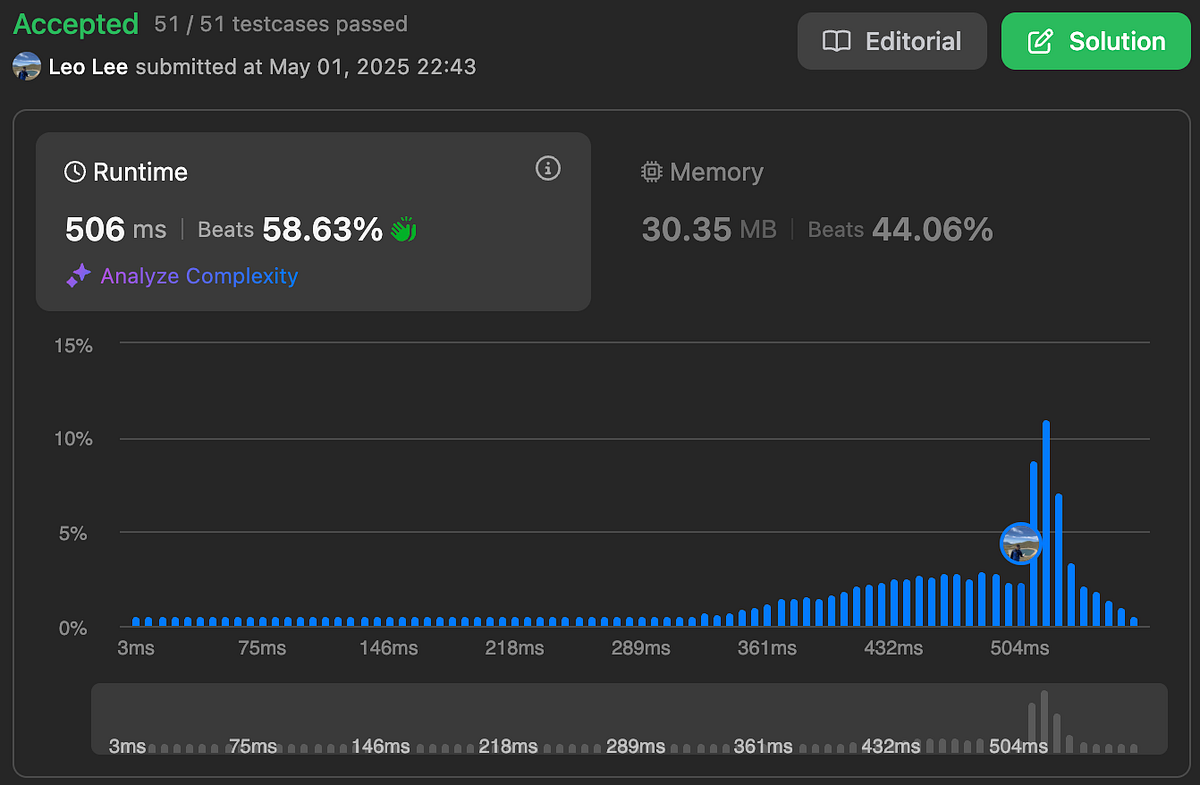
Task: Click the avatar marker on the runtime chart
Action: tap(1020, 543)
